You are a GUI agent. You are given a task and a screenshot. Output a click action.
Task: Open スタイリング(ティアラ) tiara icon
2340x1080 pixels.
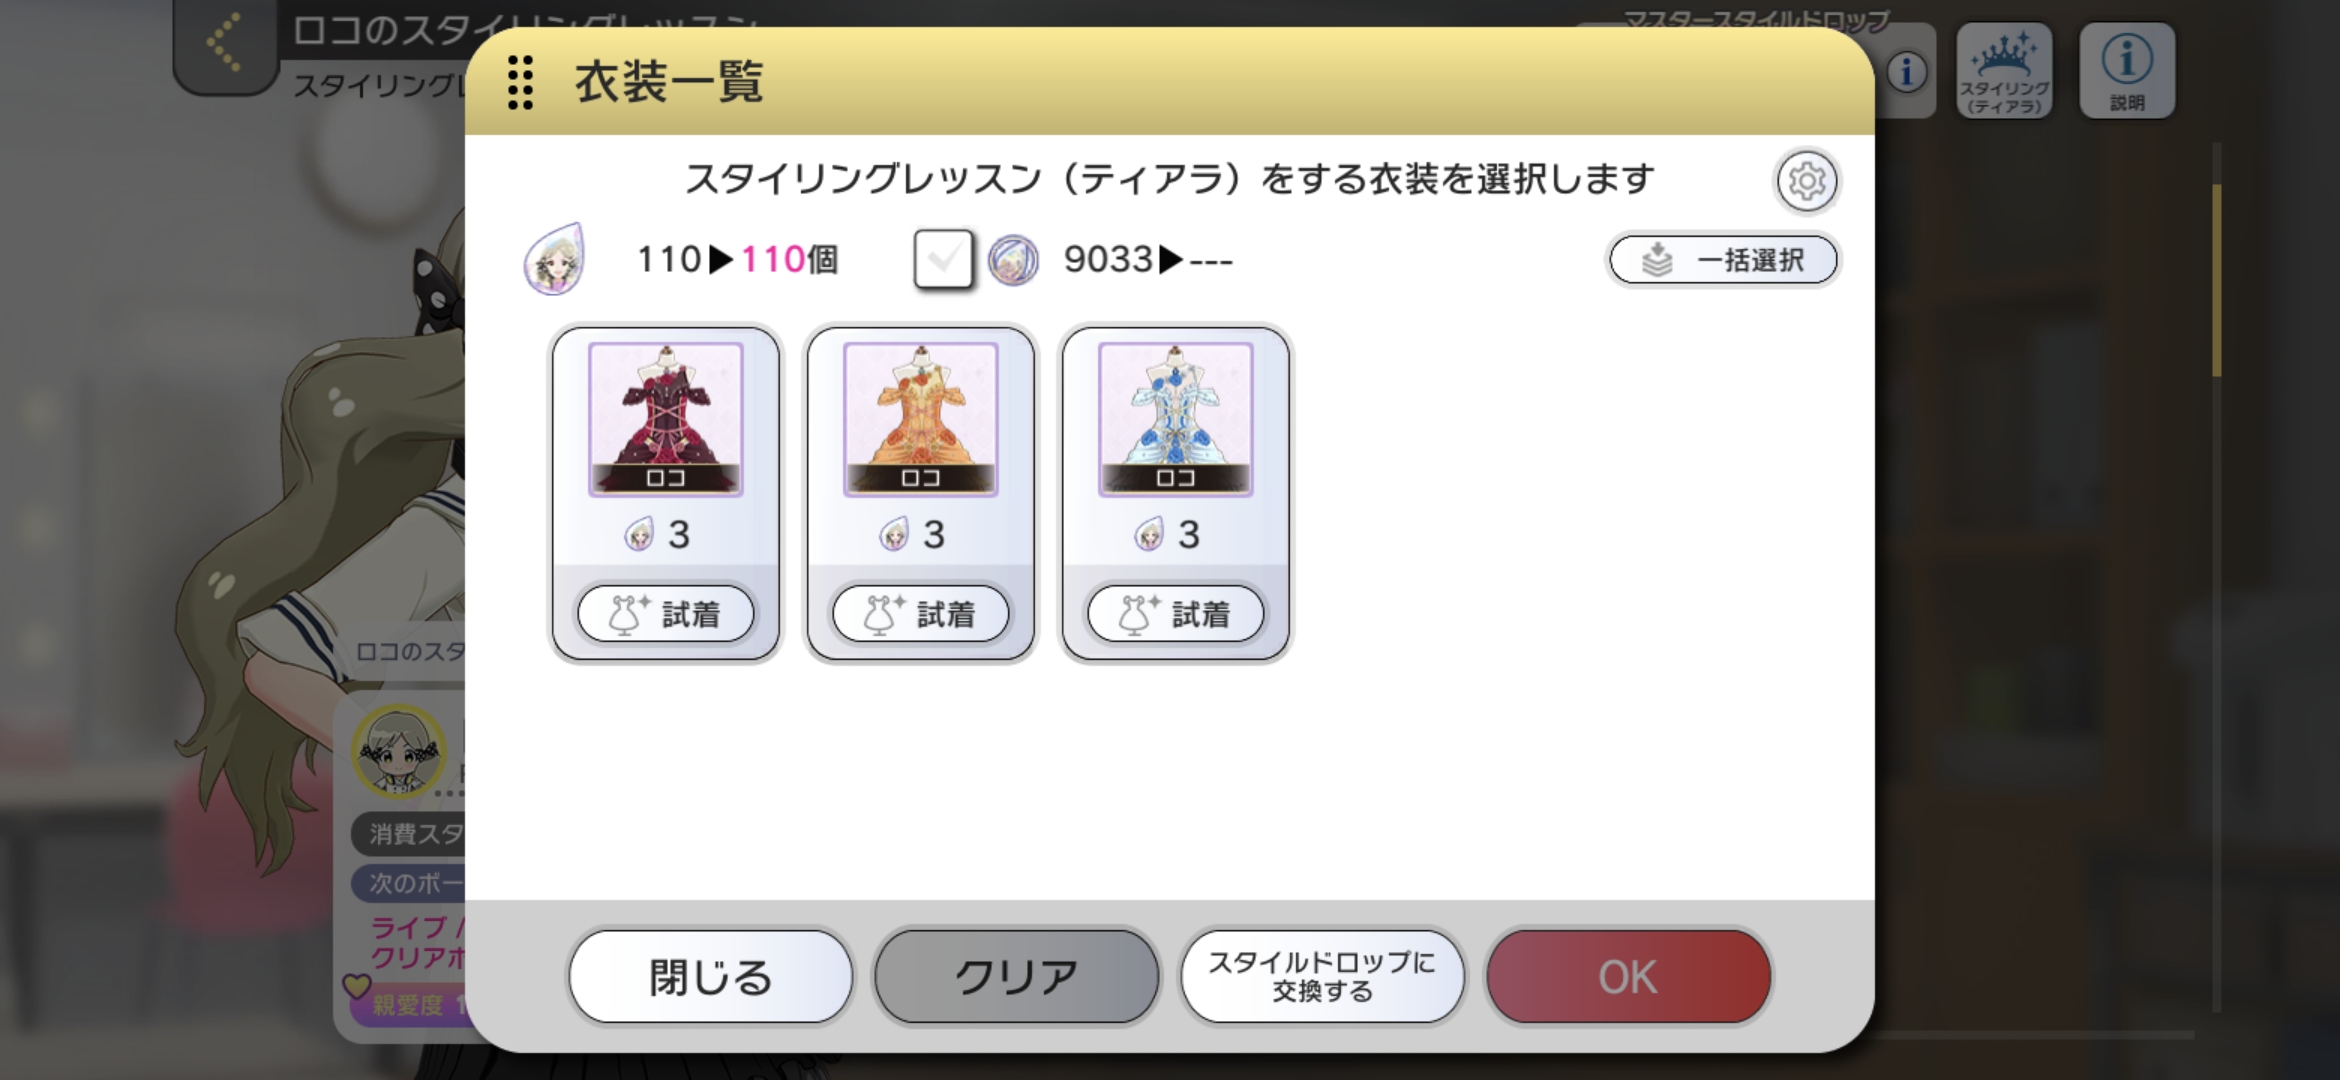(x=2004, y=70)
